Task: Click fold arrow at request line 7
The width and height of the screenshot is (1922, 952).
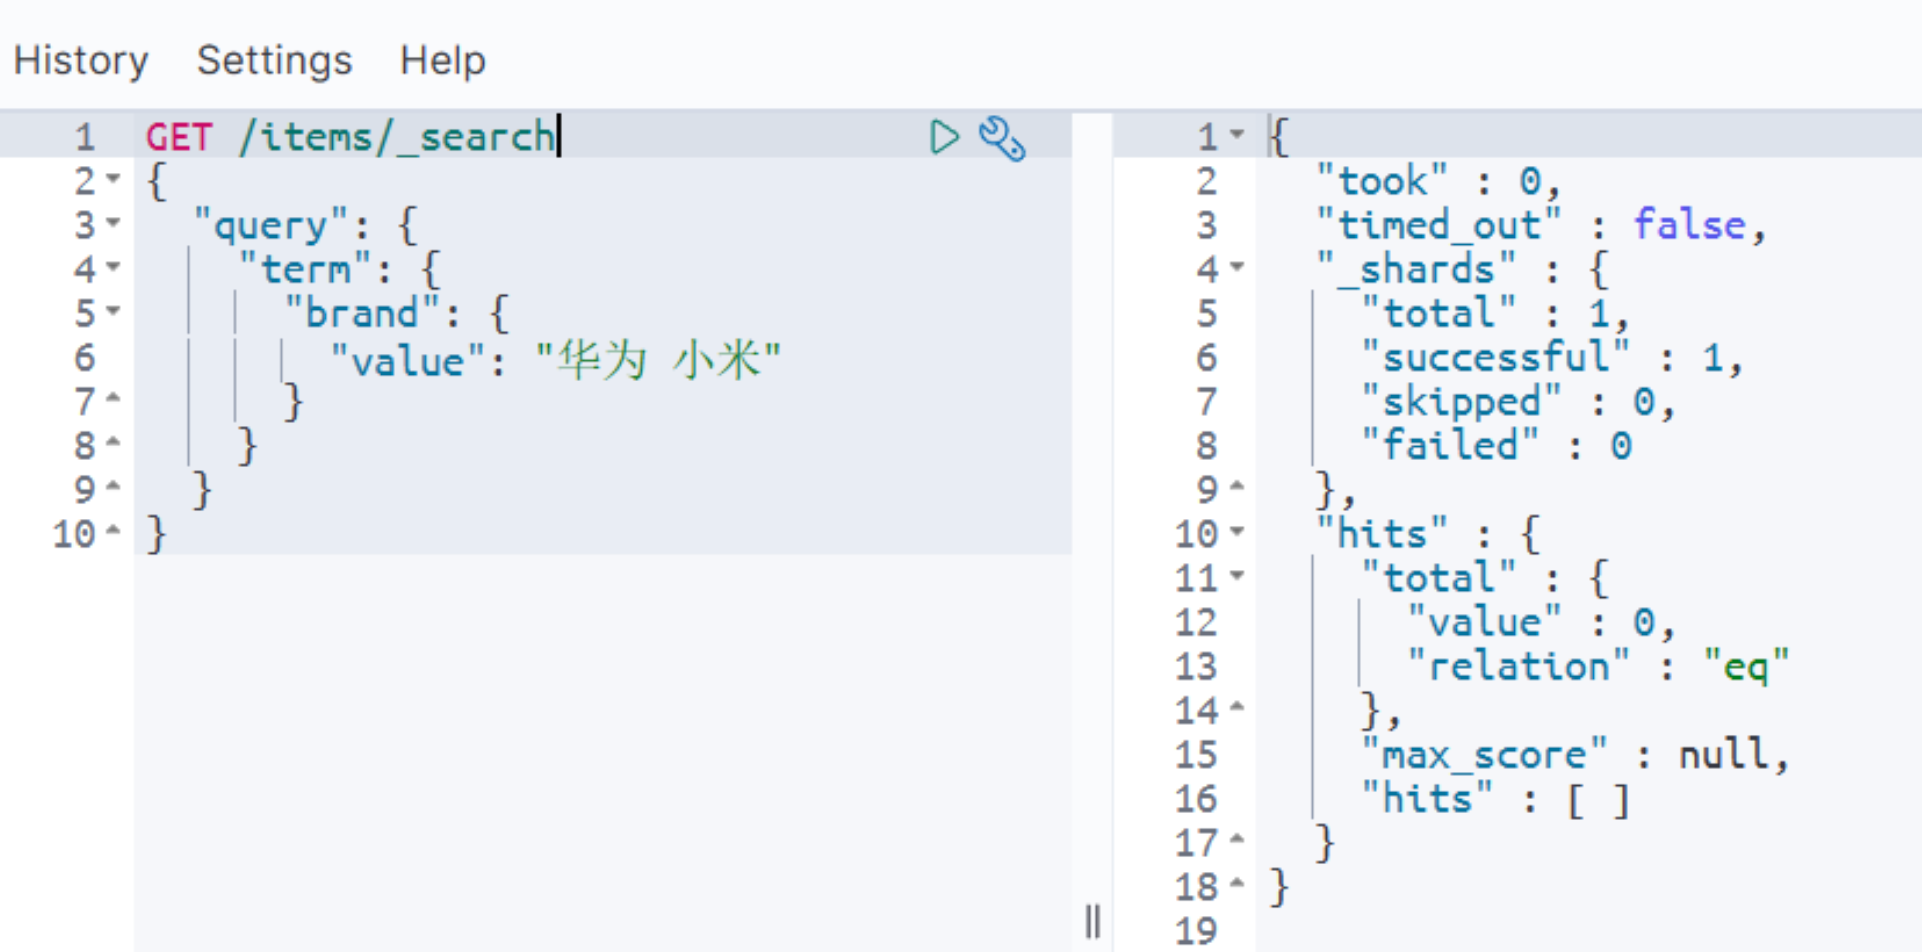Action: click(113, 399)
